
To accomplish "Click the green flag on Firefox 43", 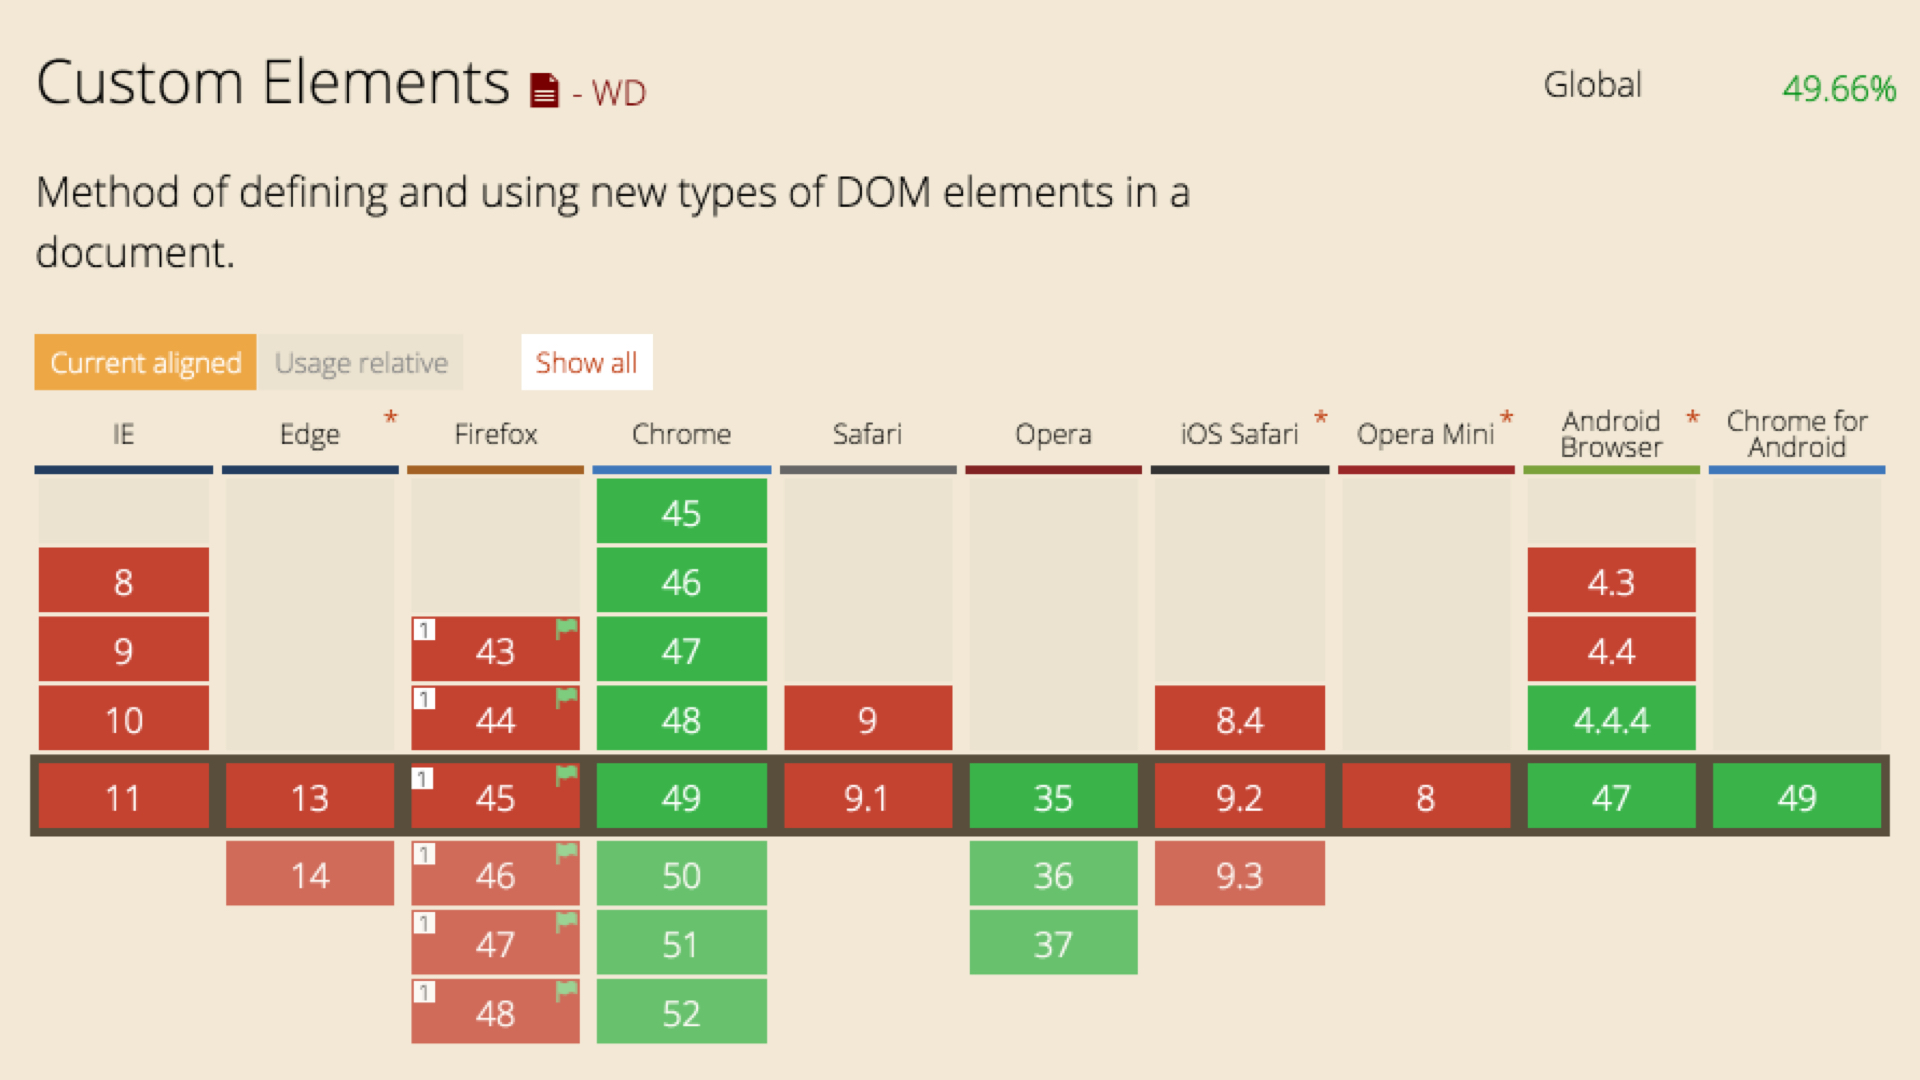I will [x=567, y=628].
